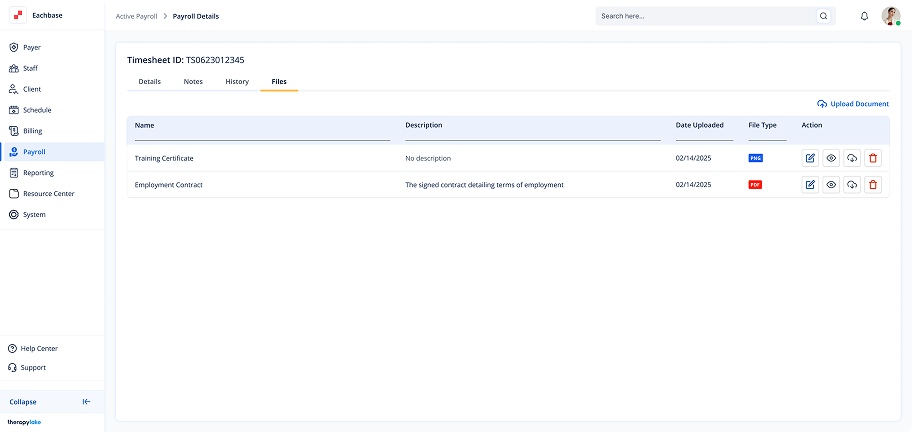Click Training Certificate's 02/14/2025 date

[x=693, y=158]
